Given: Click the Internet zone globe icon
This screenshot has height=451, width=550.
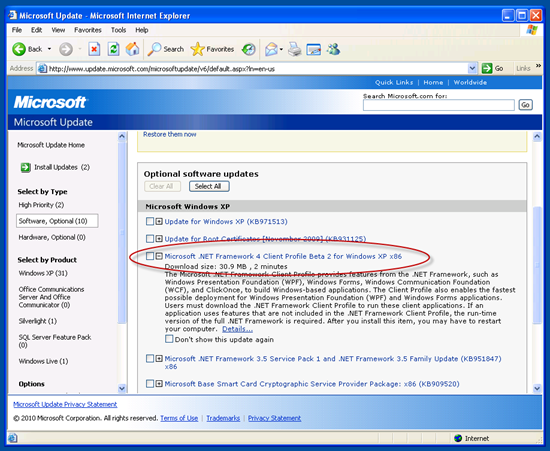Looking at the screenshot, I should [x=458, y=438].
